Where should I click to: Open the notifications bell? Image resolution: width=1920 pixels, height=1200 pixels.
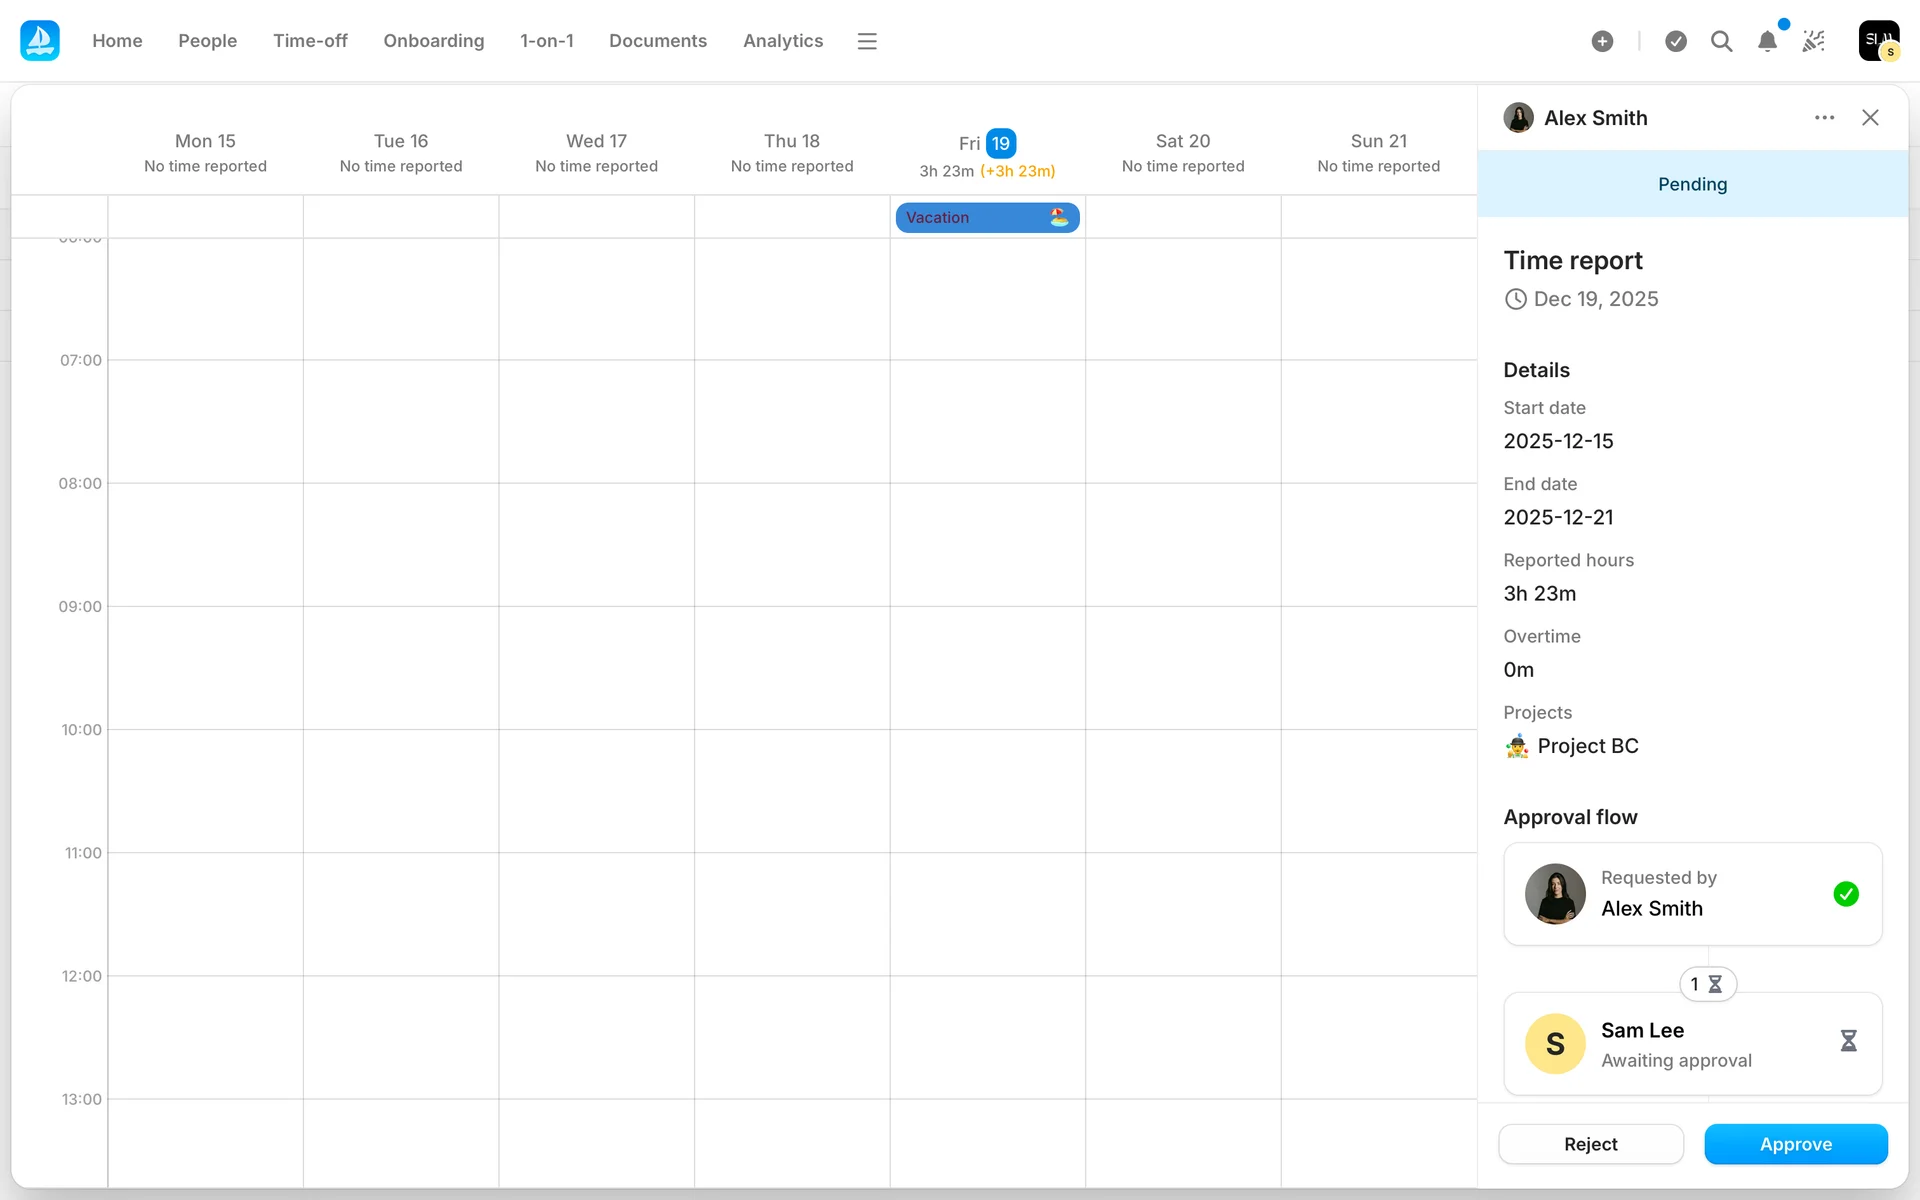pos(1767,41)
